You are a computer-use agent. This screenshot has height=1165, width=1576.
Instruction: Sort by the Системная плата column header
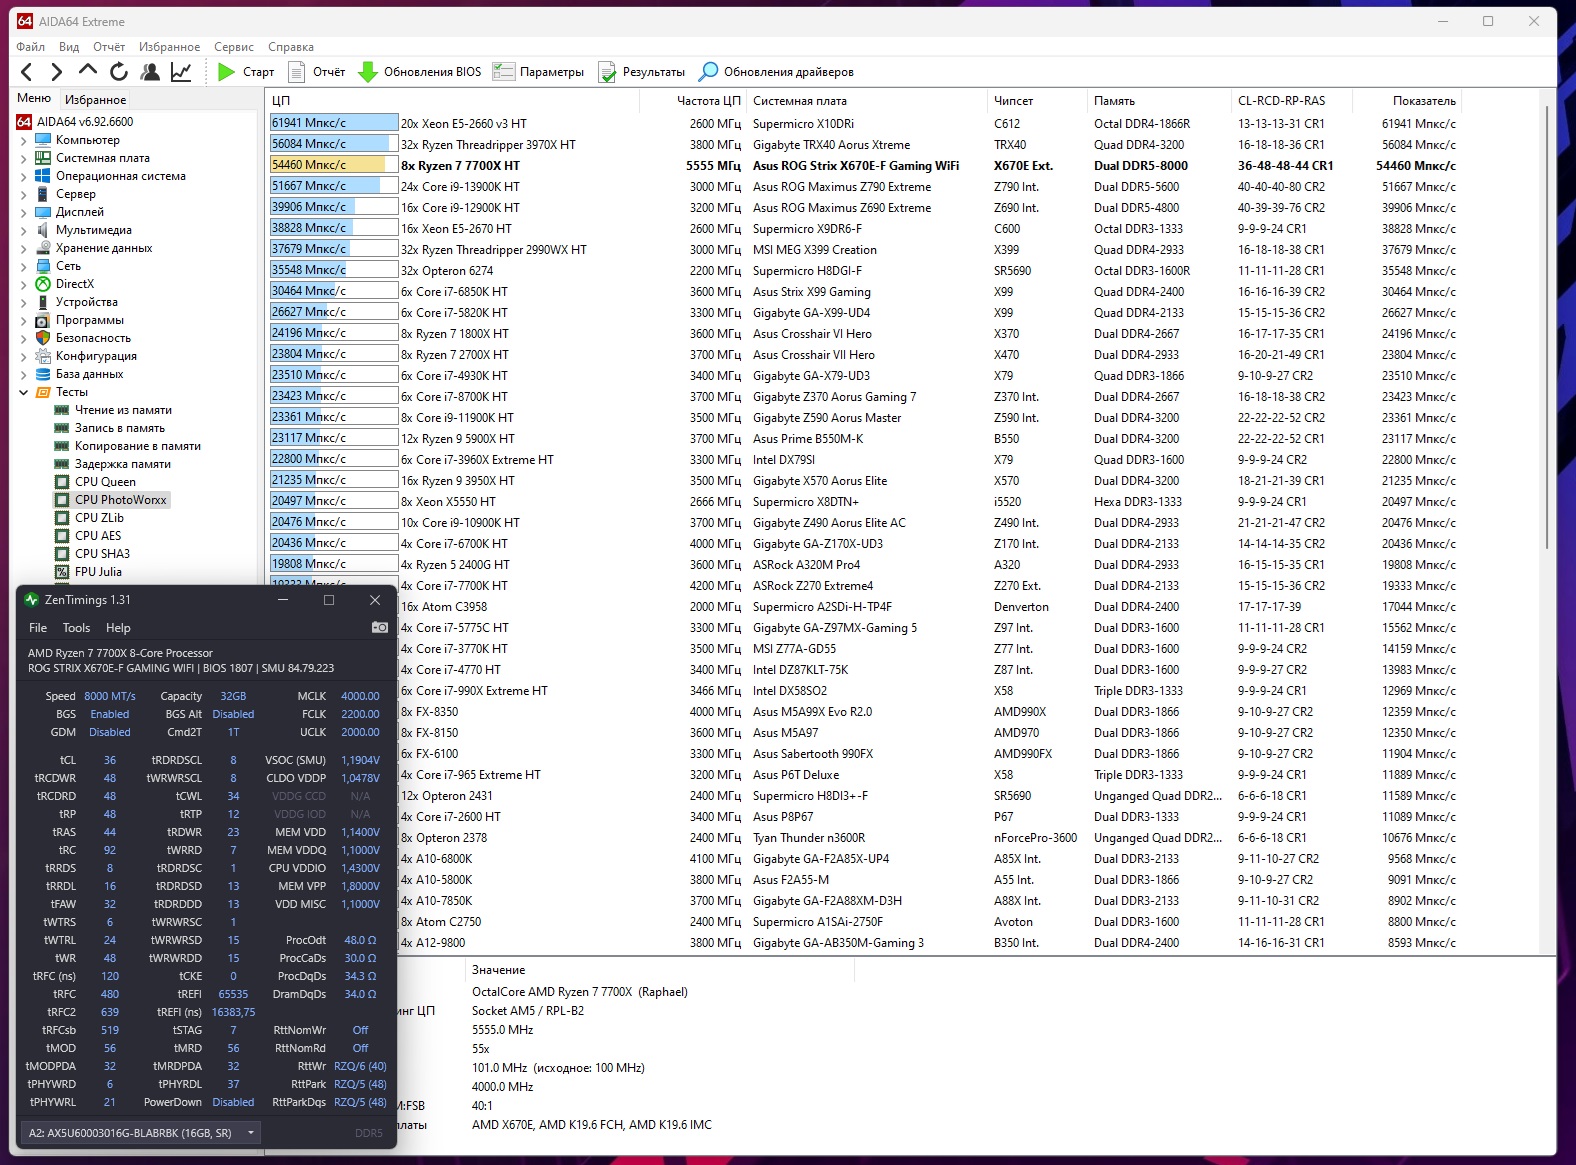click(x=866, y=101)
